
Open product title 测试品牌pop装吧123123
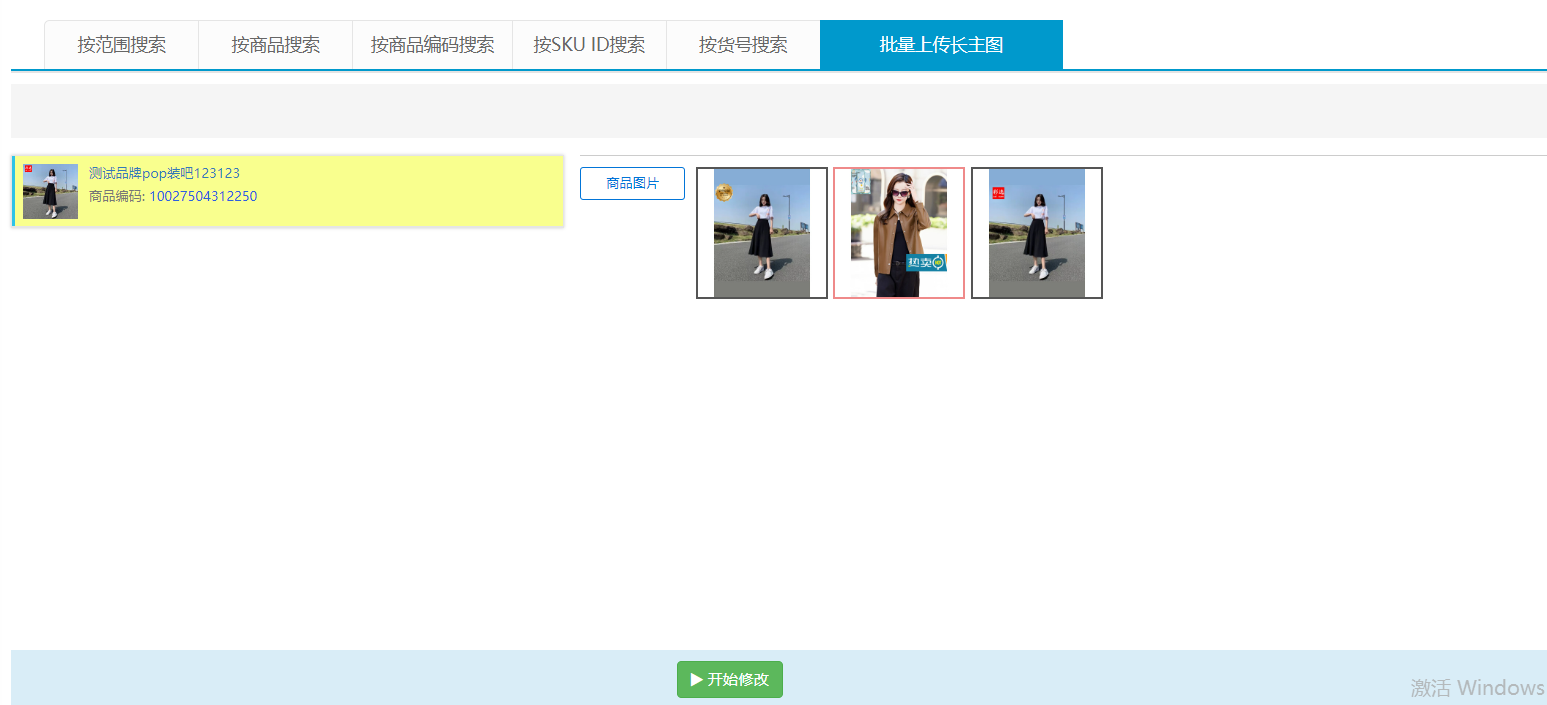[164, 173]
